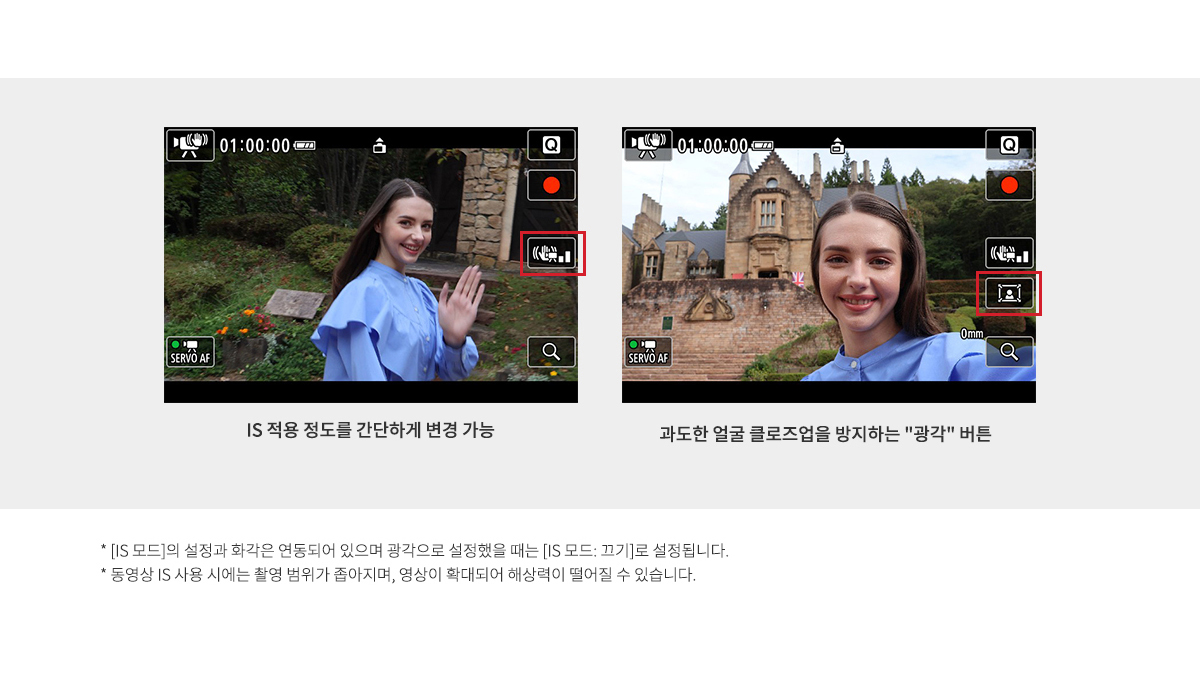Toggle SERVO AF on left screen
1200x692 pixels.
[x=190, y=352]
